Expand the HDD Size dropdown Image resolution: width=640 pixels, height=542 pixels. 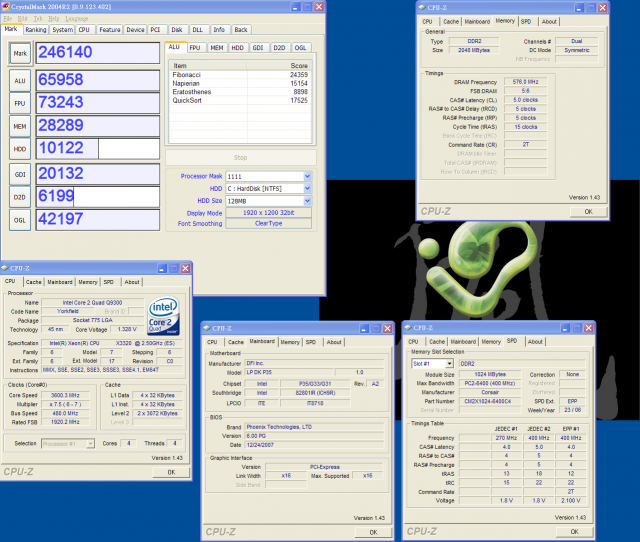click(x=307, y=201)
